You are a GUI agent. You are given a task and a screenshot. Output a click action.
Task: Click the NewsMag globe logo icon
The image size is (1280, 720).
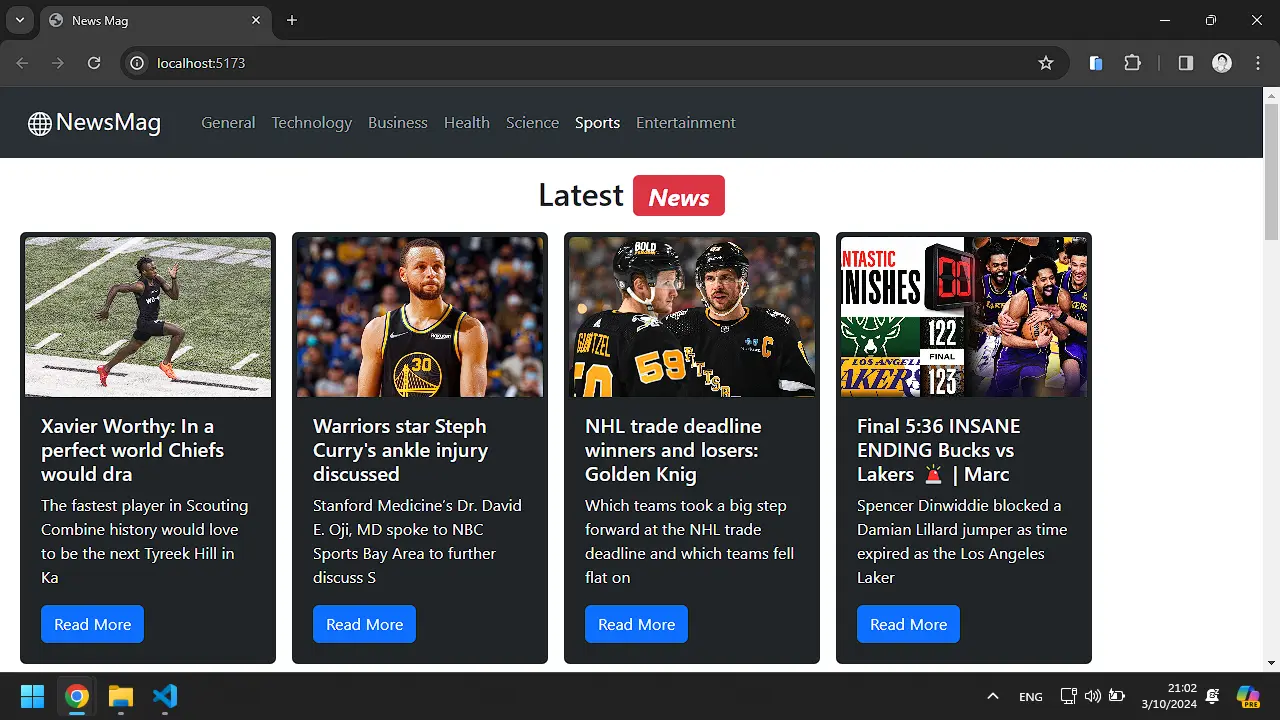tap(39, 124)
